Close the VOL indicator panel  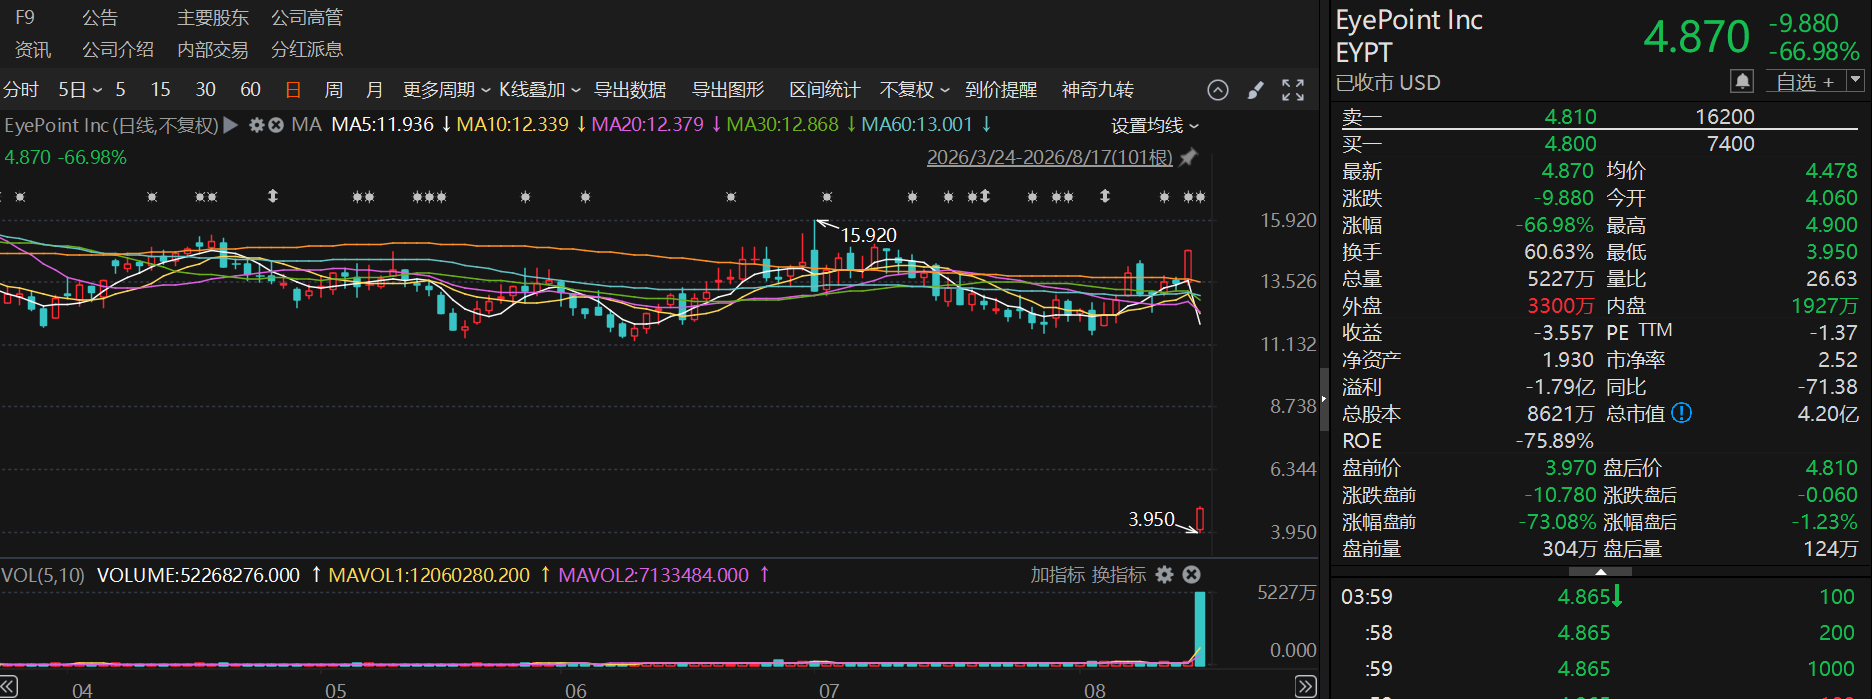point(1191,575)
